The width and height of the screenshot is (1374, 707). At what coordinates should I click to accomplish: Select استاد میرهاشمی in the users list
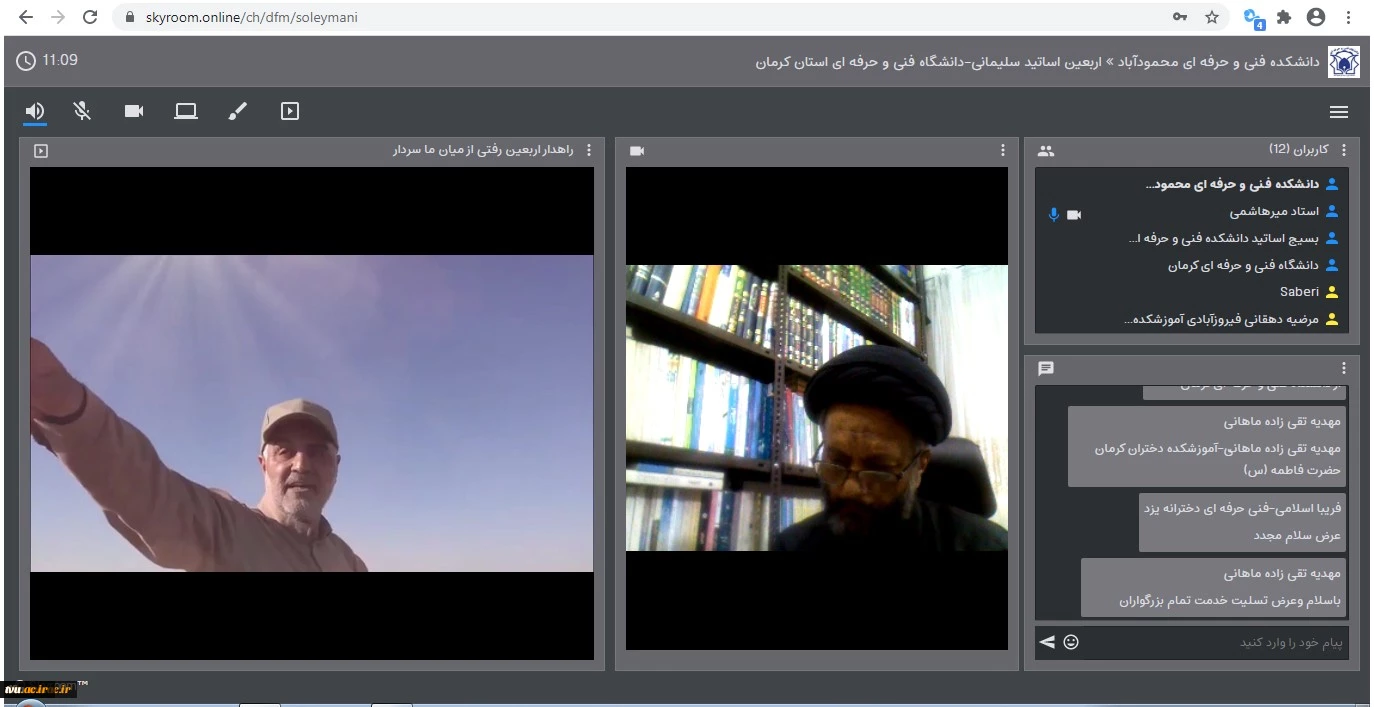coord(1274,212)
